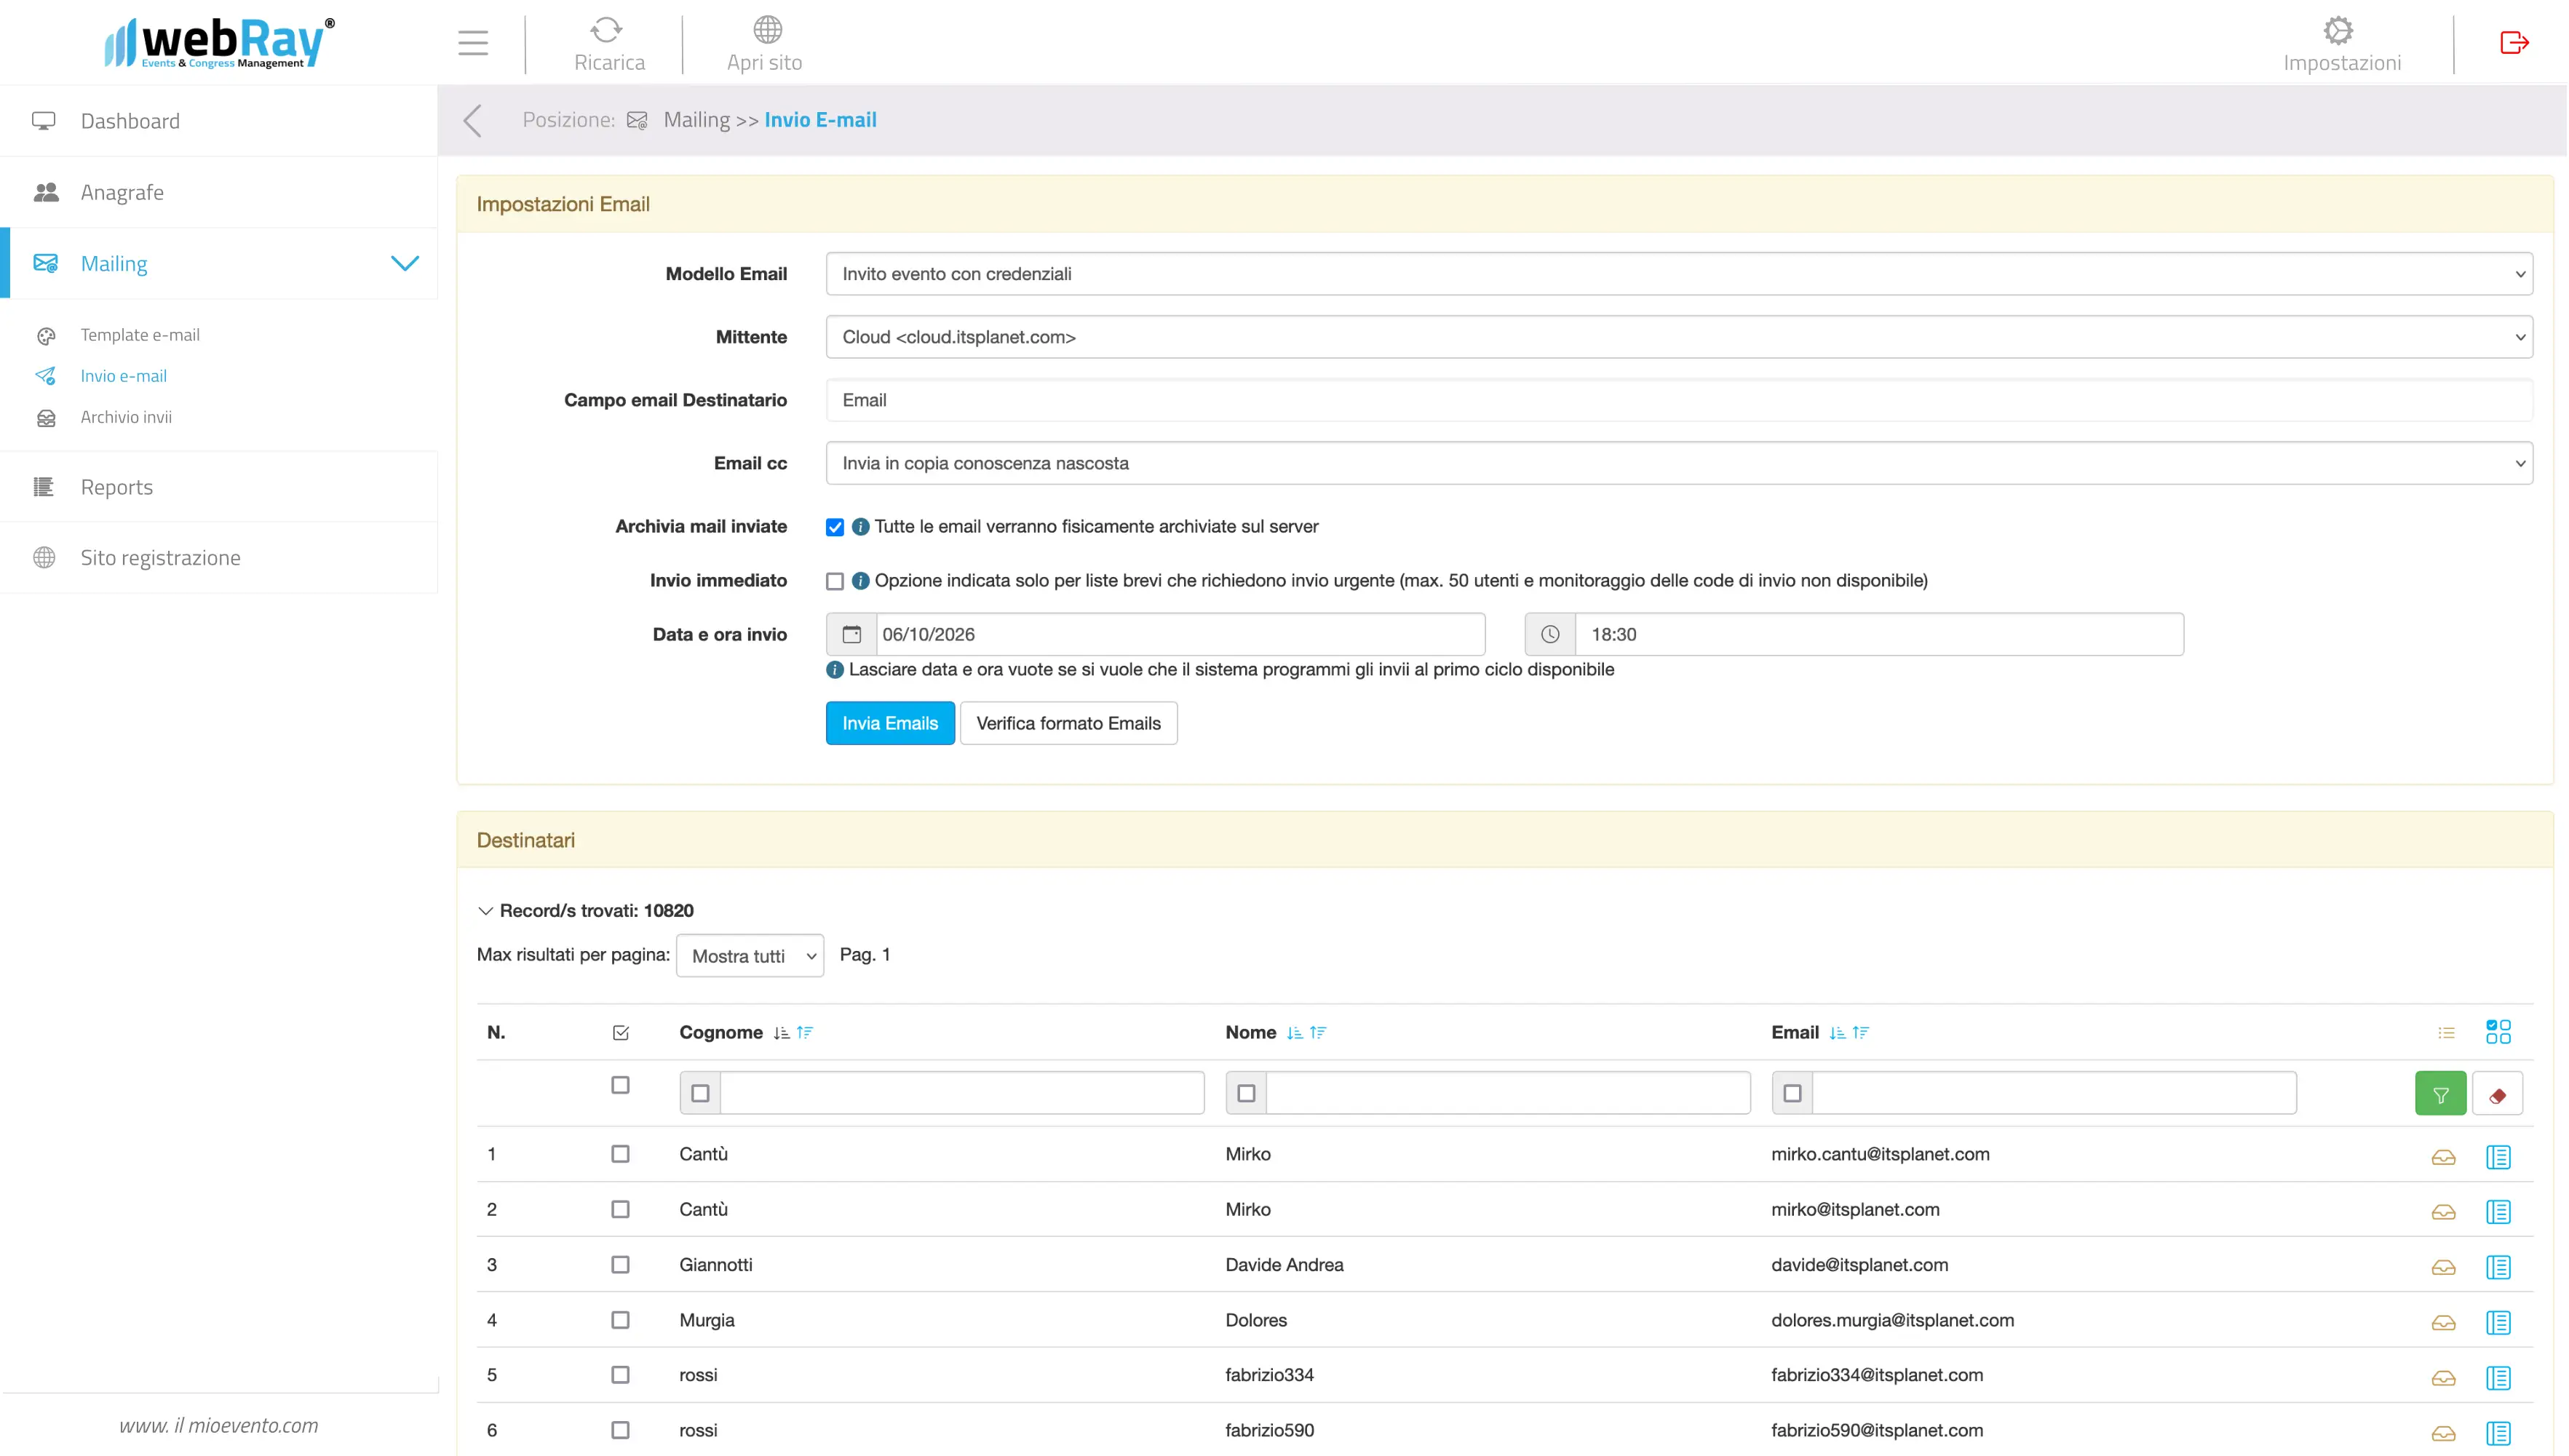The height and width of the screenshot is (1456, 2569).
Task: Click the Invia Emails button
Action: (890, 723)
